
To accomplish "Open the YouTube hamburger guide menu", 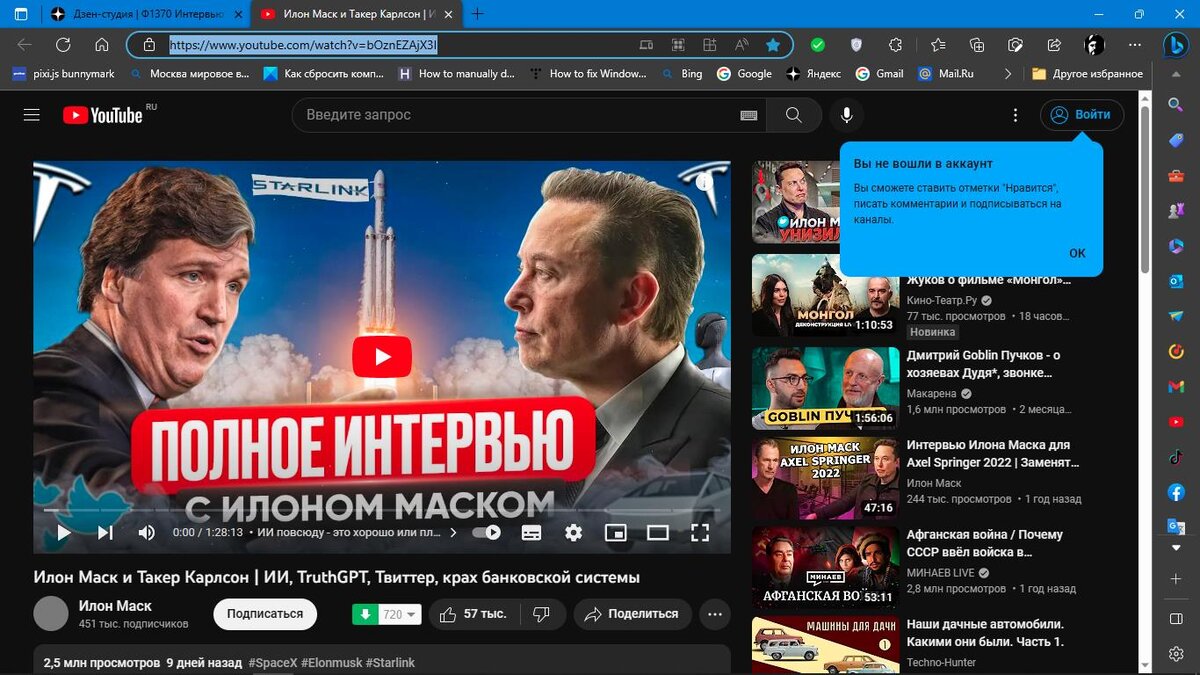I will (x=32, y=115).
